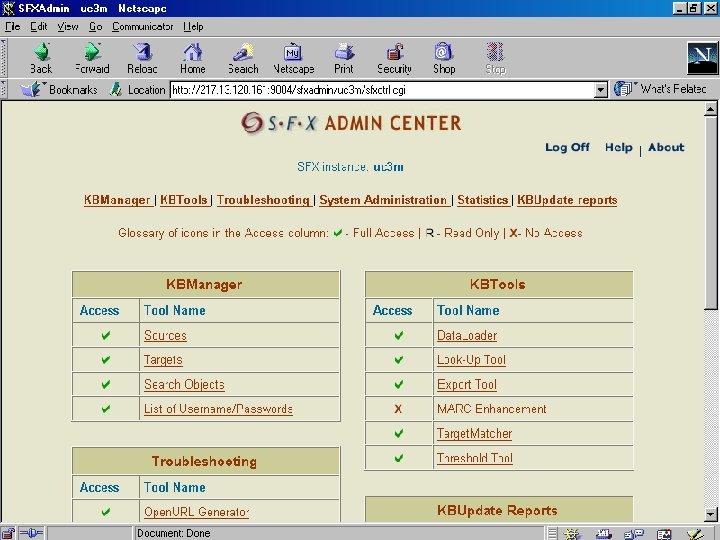
Task: Open the location URL dropdown arrow
Action: [x=601, y=90]
